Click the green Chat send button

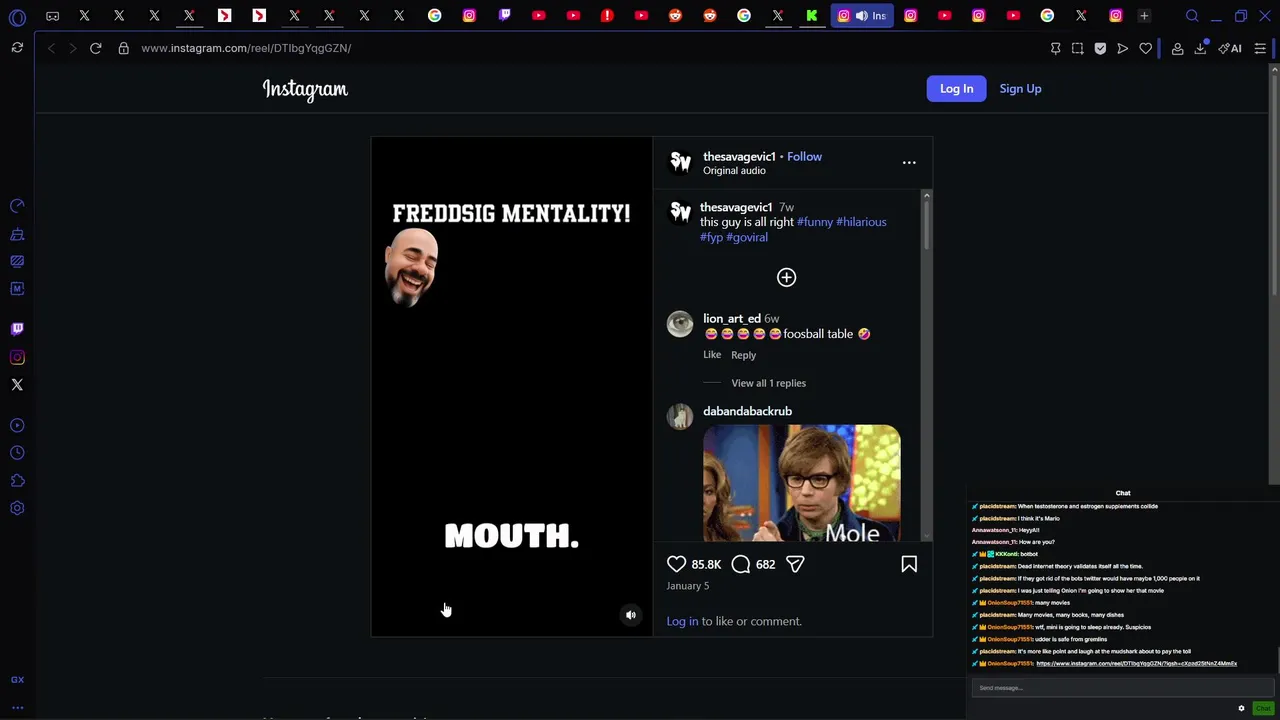1263,708
